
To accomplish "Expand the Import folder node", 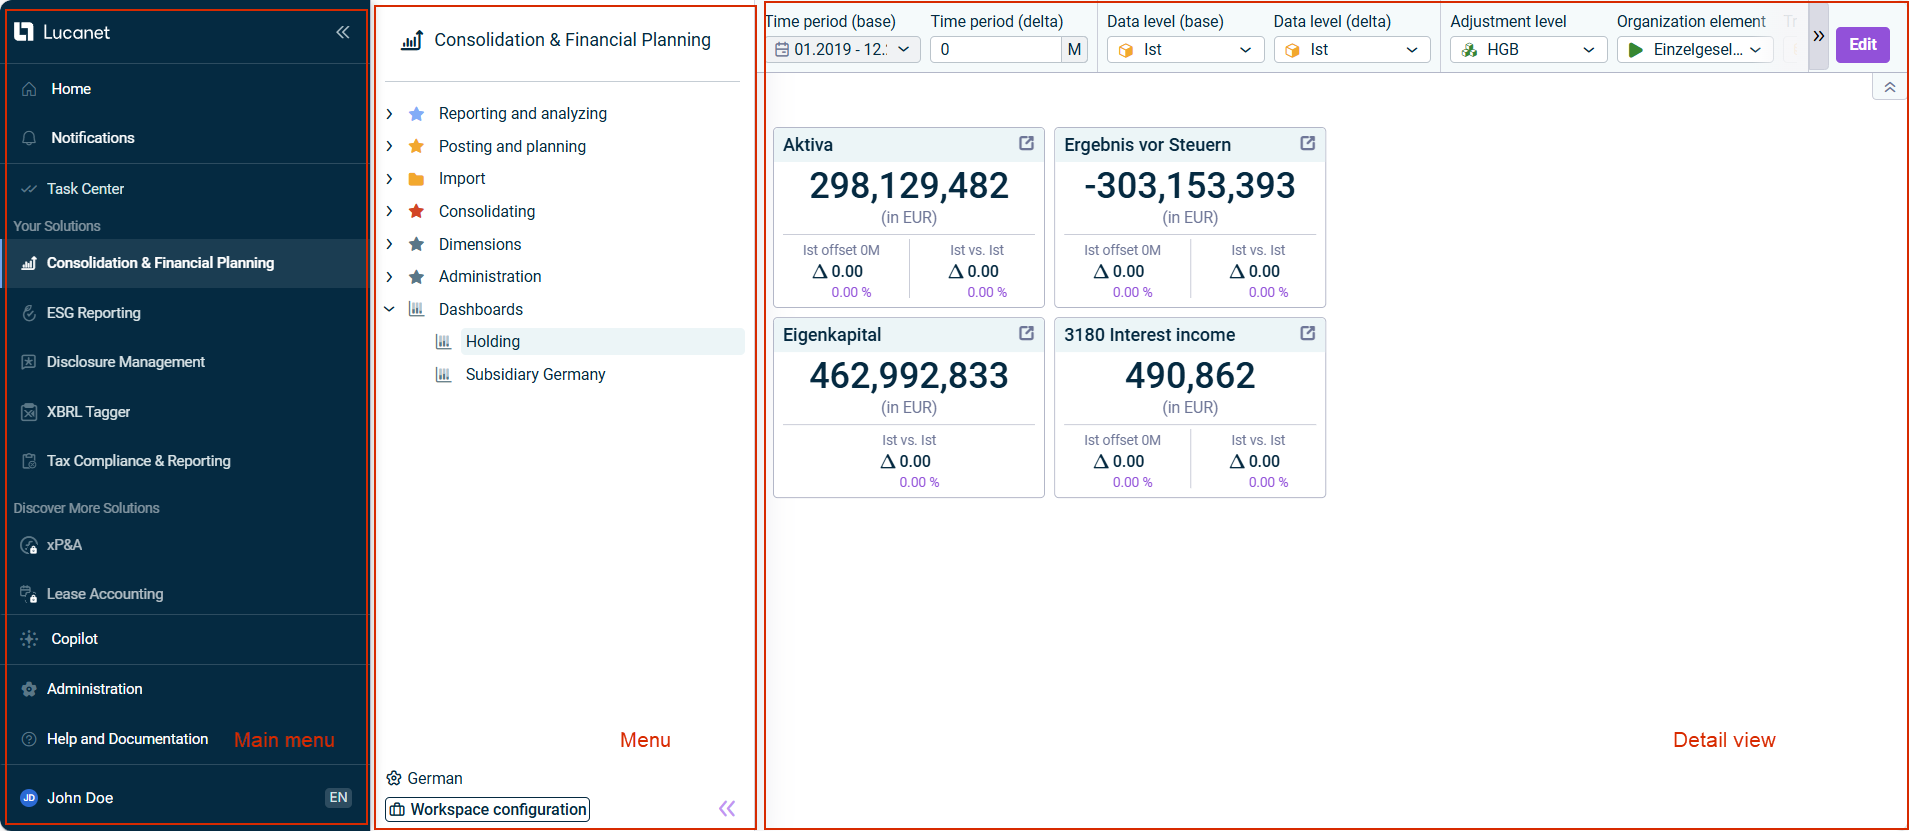I will point(390,179).
